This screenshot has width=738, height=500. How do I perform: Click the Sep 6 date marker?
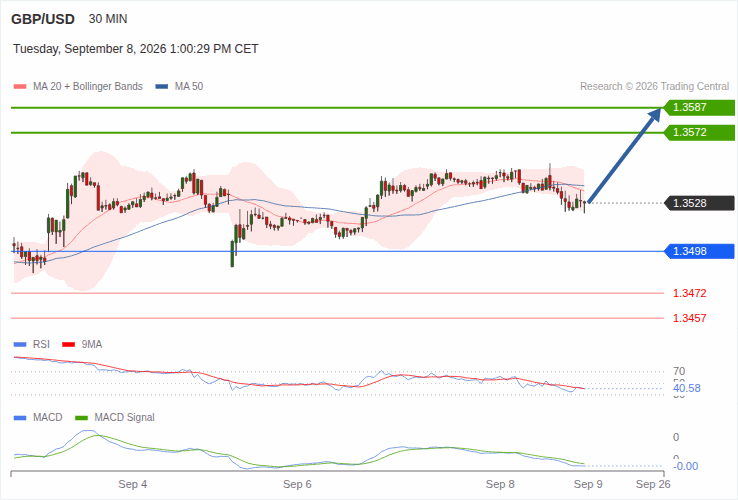coord(297,484)
